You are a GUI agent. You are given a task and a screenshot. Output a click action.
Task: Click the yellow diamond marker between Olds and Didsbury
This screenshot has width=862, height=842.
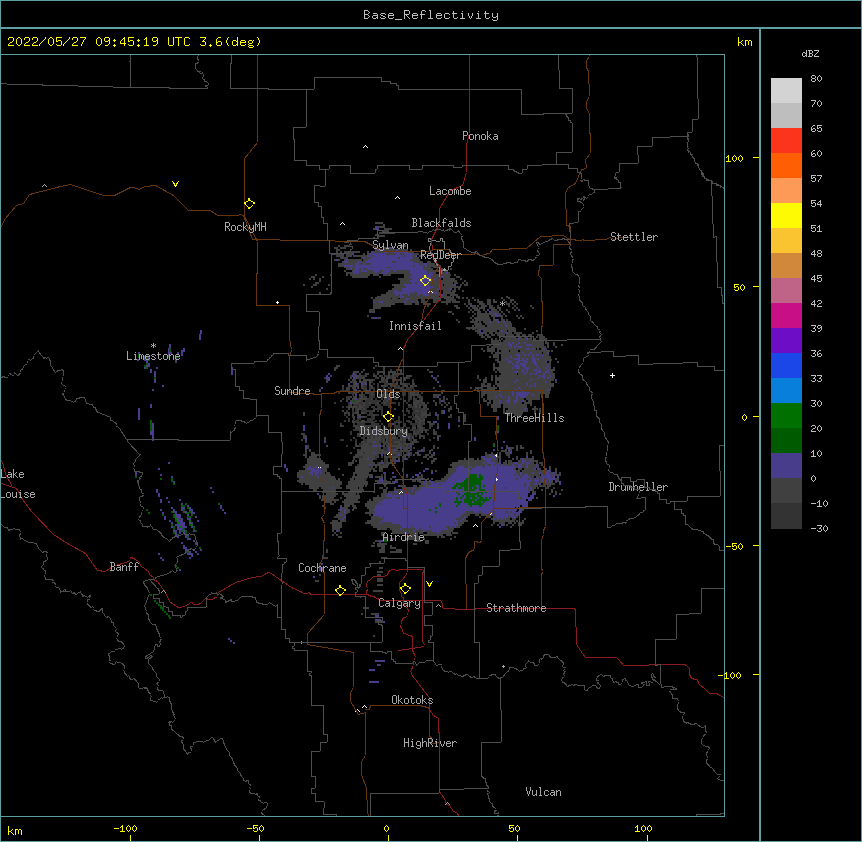(x=388, y=417)
